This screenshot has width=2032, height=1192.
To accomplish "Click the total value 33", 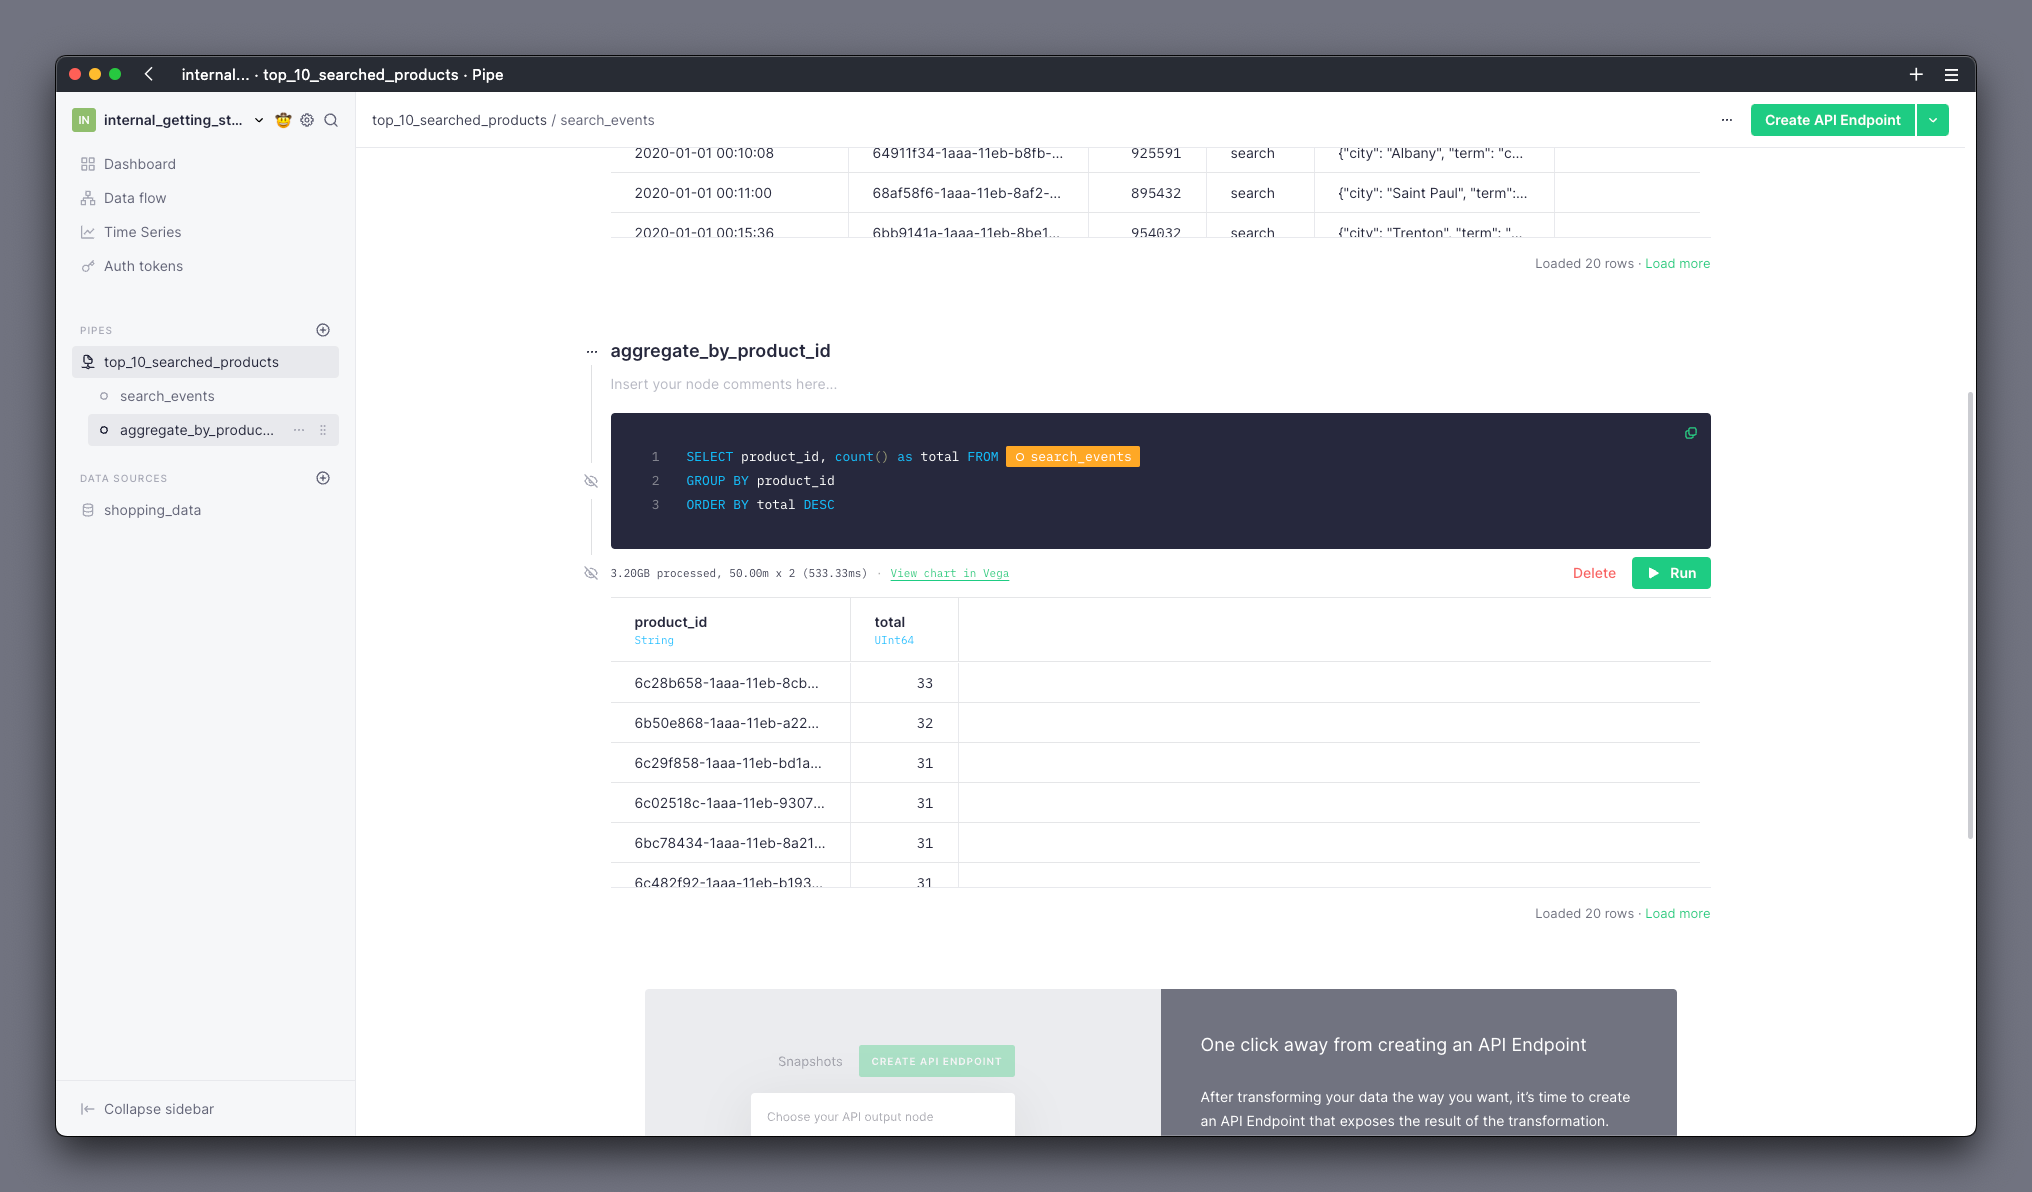I will click(x=924, y=683).
